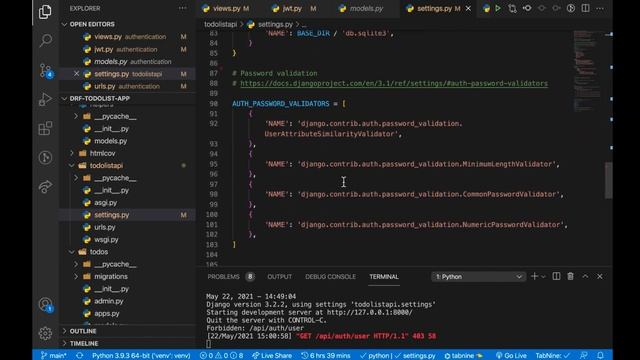640x360 pixels.
Task: Close settings.py in Open Editors list
Action: (76, 74)
